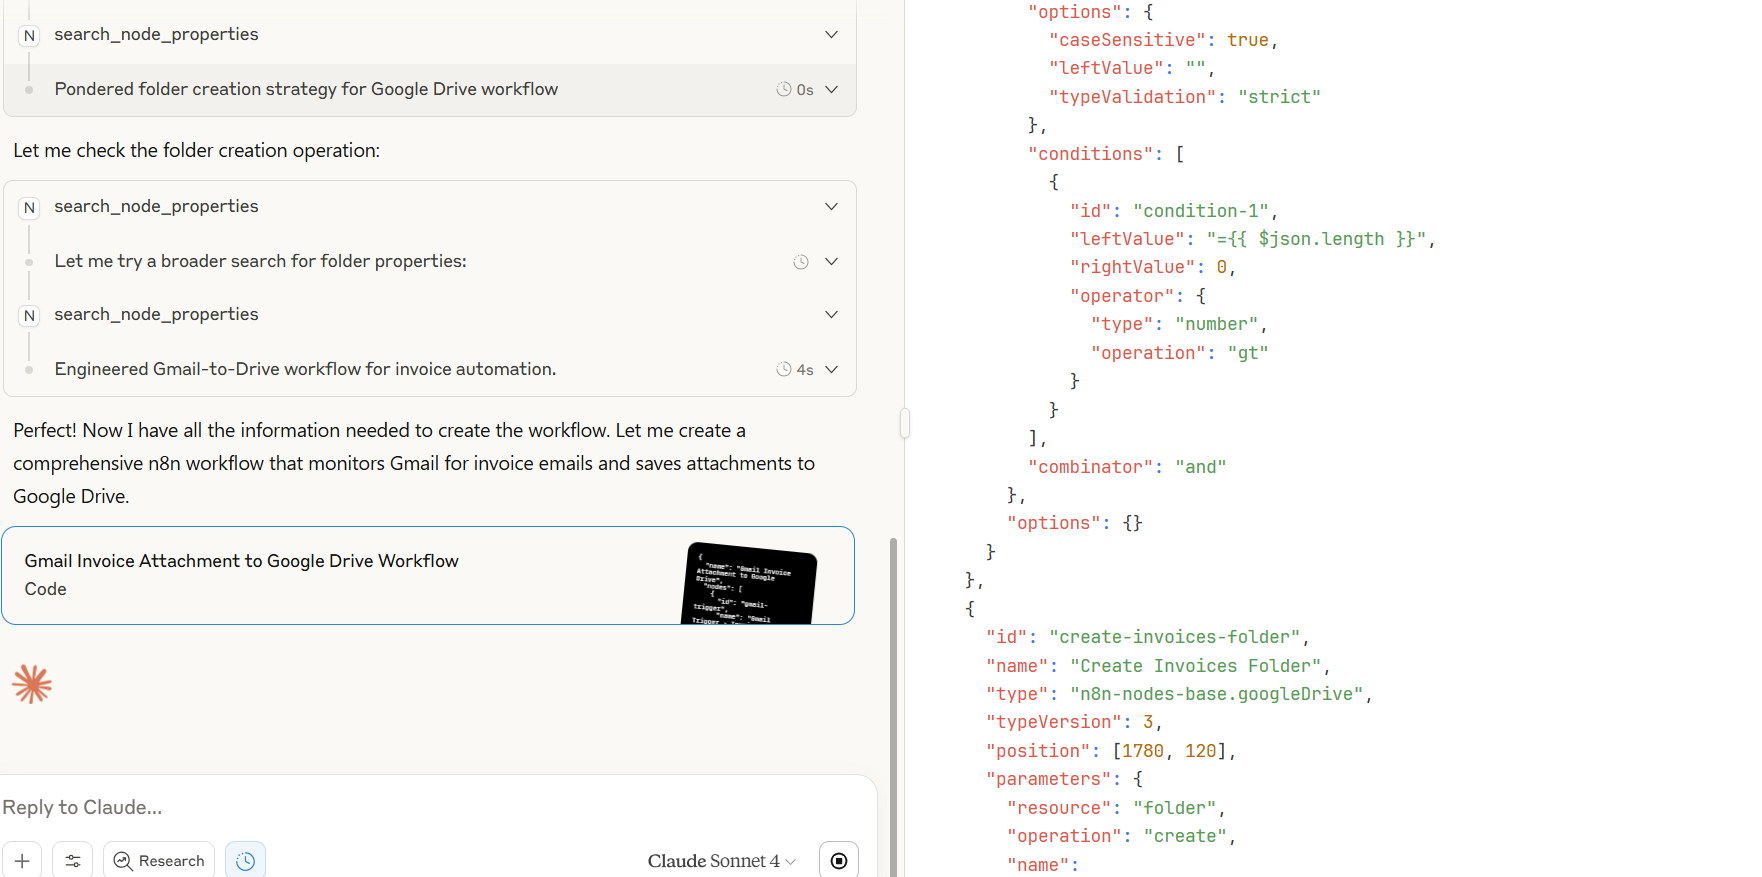The image size is (1762, 877).
Task: Click the panel divider resize handle
Action: tap(904, 423)
